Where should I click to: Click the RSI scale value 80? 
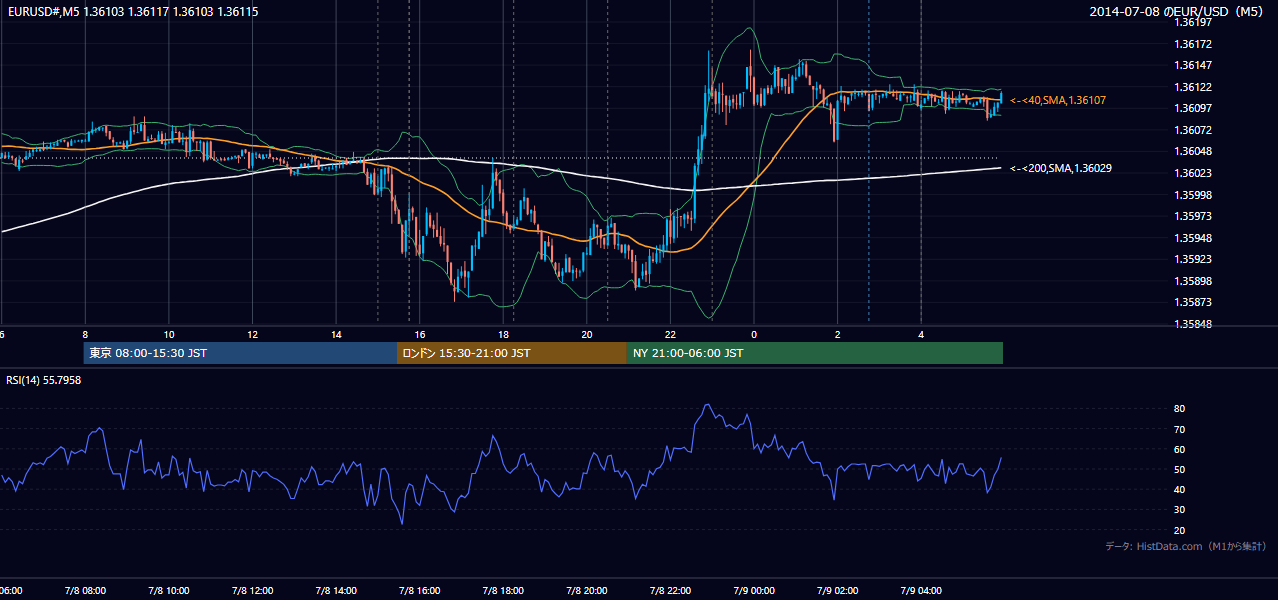[x=1180, y=409]
